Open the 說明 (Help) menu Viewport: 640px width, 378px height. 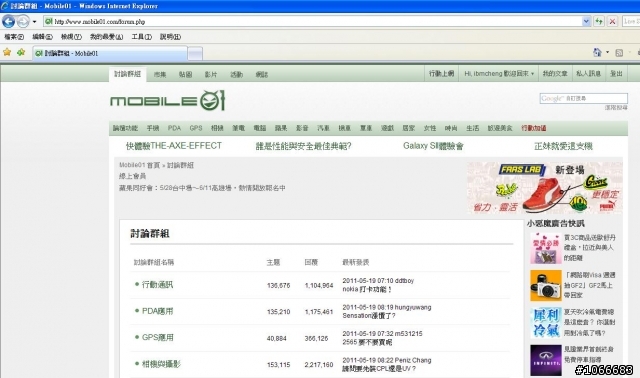click(170, 37)
